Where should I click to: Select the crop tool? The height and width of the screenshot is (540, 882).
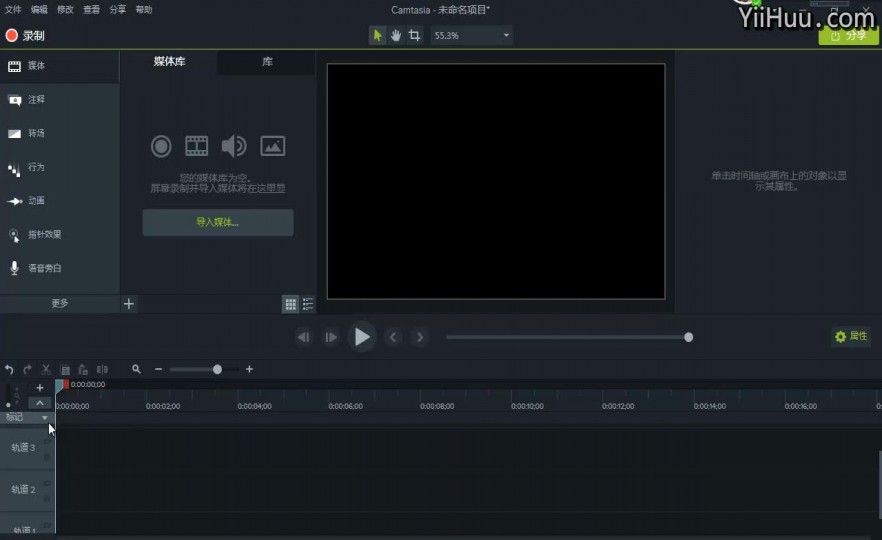[415, 35]
